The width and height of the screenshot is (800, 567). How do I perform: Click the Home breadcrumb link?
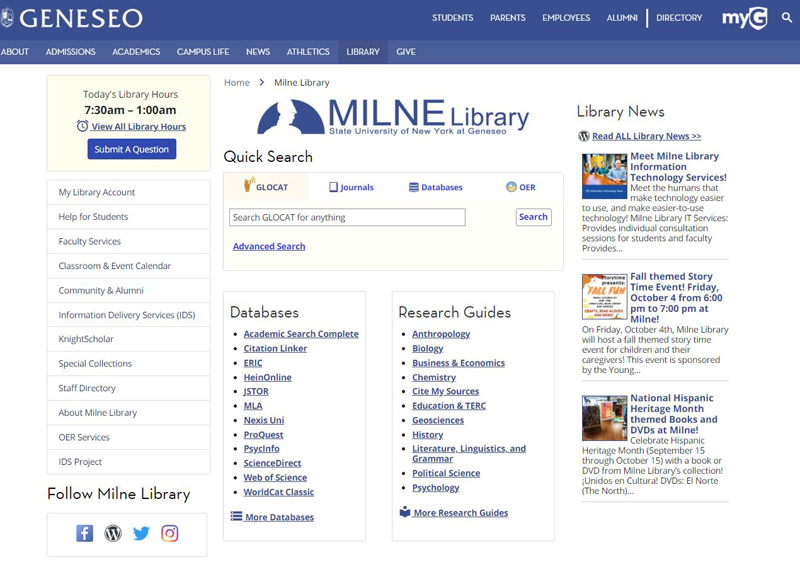[237, 83]
